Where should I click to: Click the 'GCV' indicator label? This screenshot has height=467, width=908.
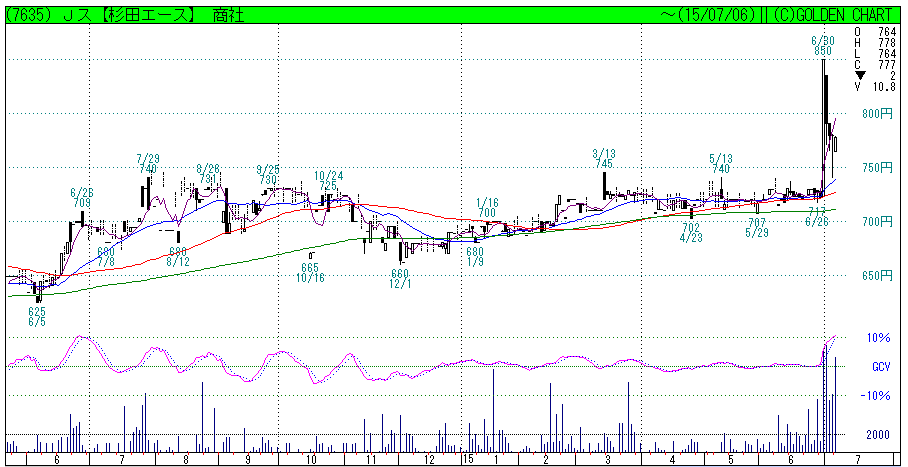pyautogui.click(x=883, y=367)
